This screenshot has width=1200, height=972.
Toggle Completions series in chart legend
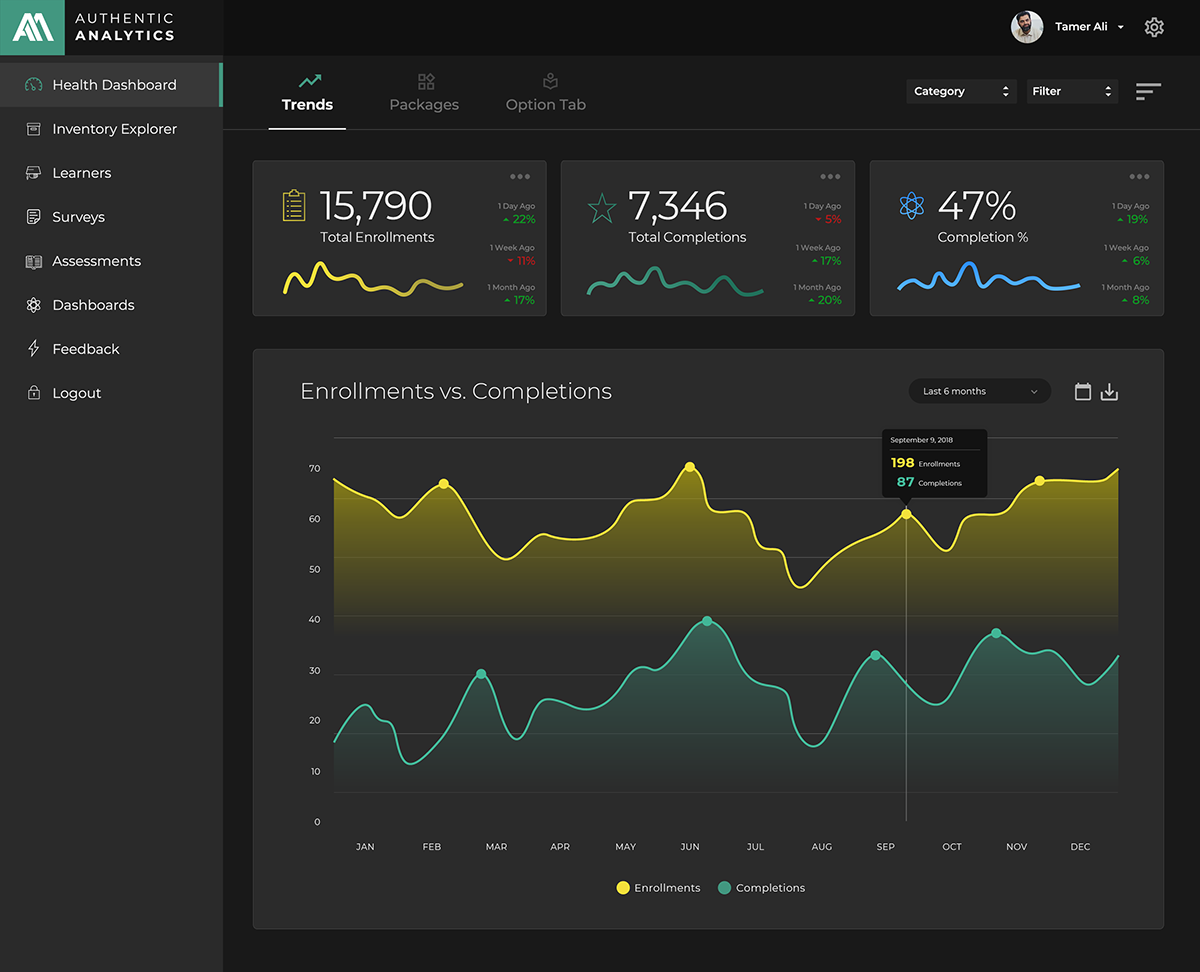pyautogui.click(x=761, y=888)
